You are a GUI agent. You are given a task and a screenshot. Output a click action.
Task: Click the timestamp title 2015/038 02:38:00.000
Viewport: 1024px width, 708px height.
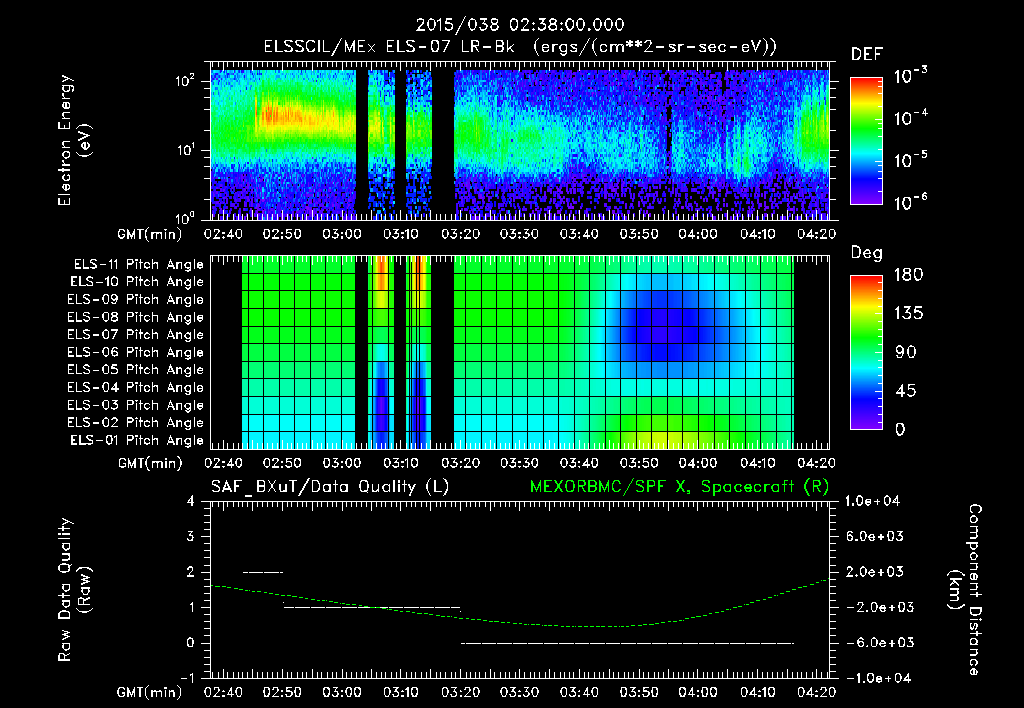click(520, 25)
